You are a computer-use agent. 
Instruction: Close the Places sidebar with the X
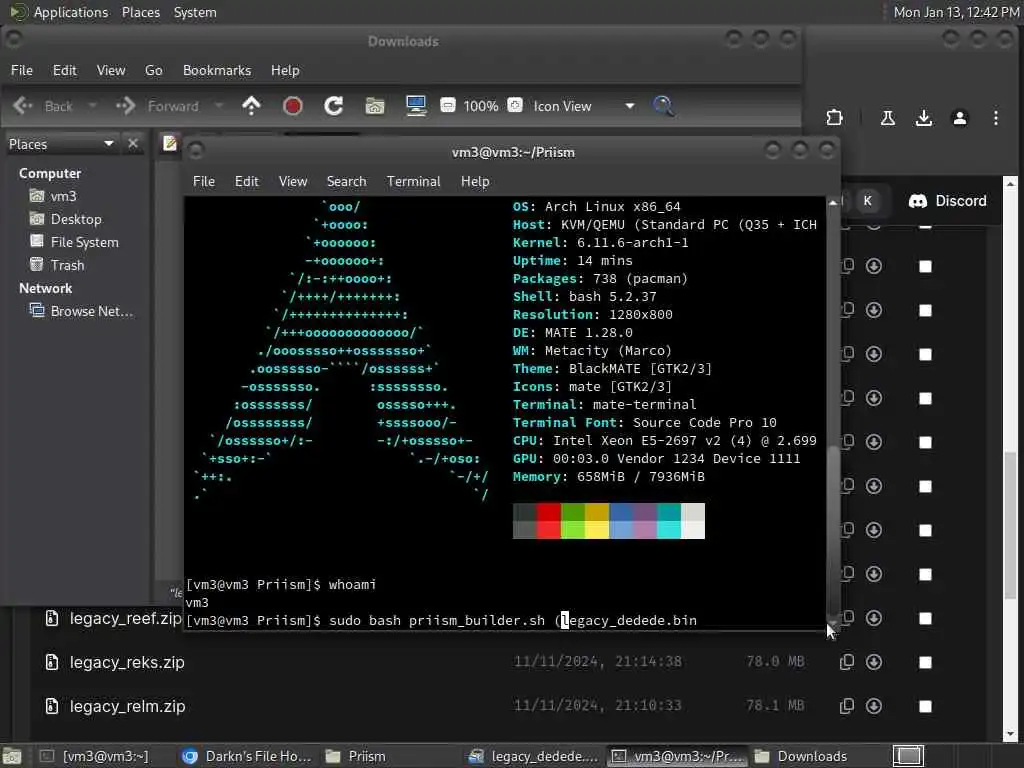click(133, 144)
